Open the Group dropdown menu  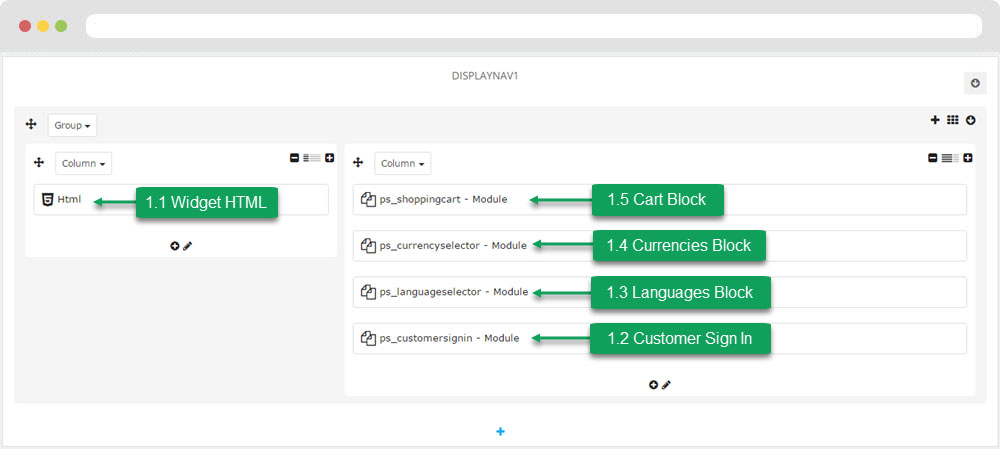tap(72, 126)
